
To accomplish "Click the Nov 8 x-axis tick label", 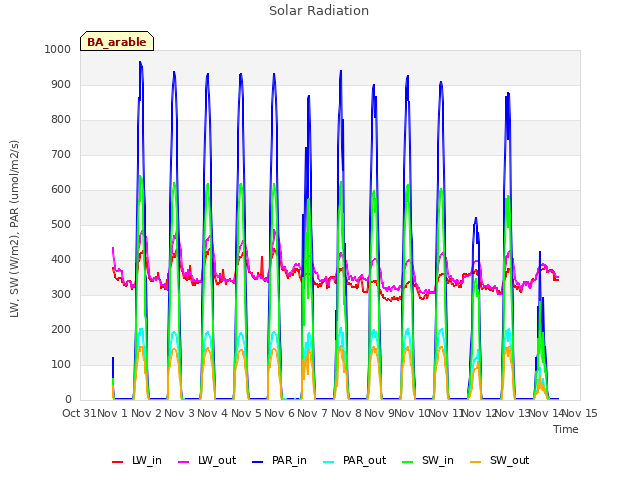I will click(346, 413).
